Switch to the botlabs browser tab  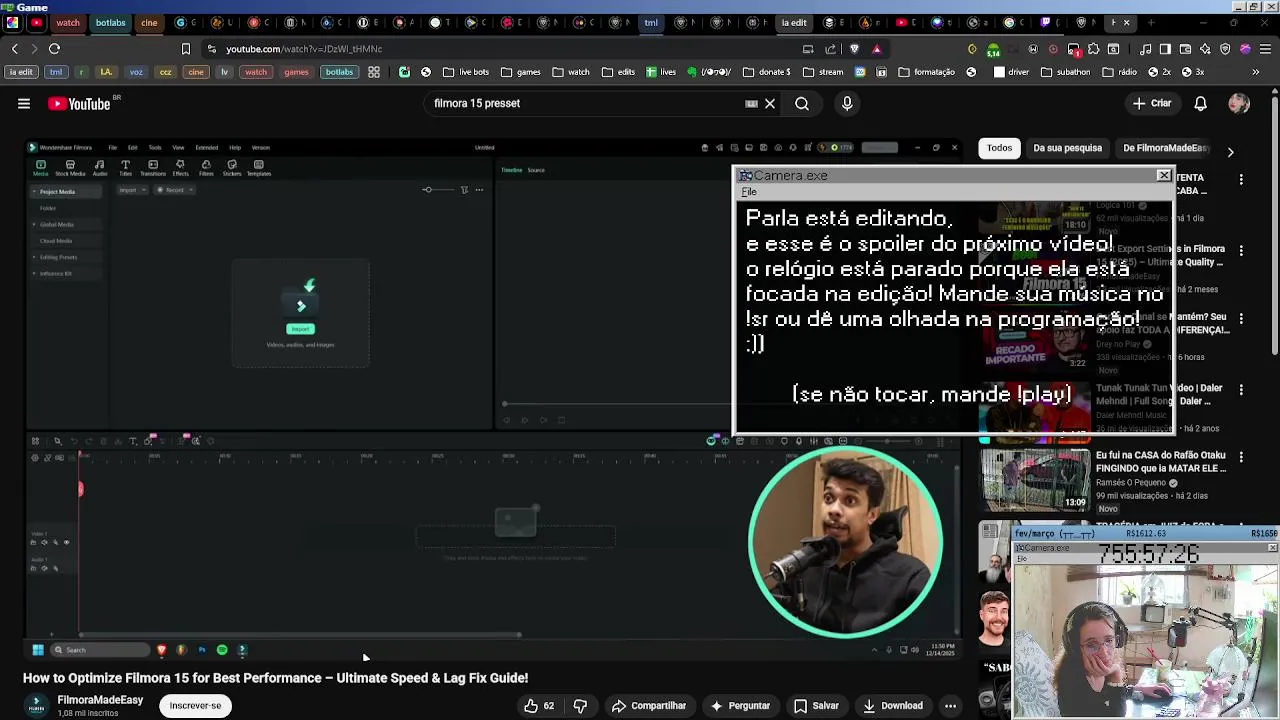pos(110,22)
